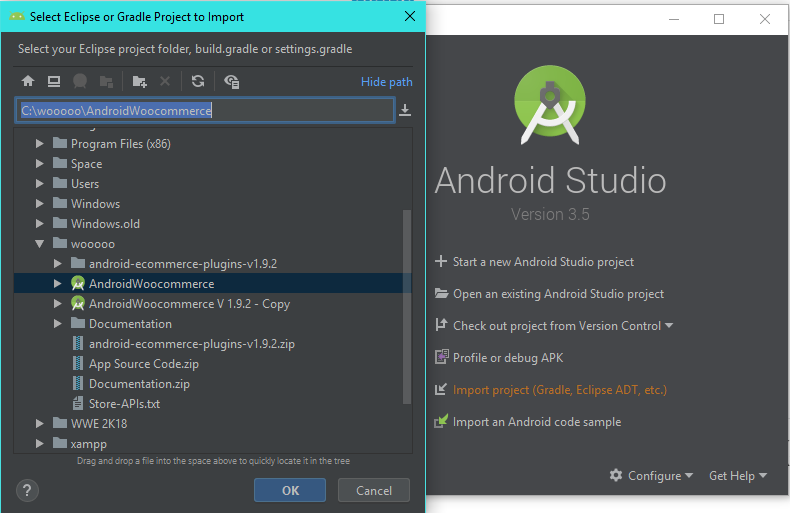
Task: Click the Import project arrow icon
Action: [x=441, y=389]
